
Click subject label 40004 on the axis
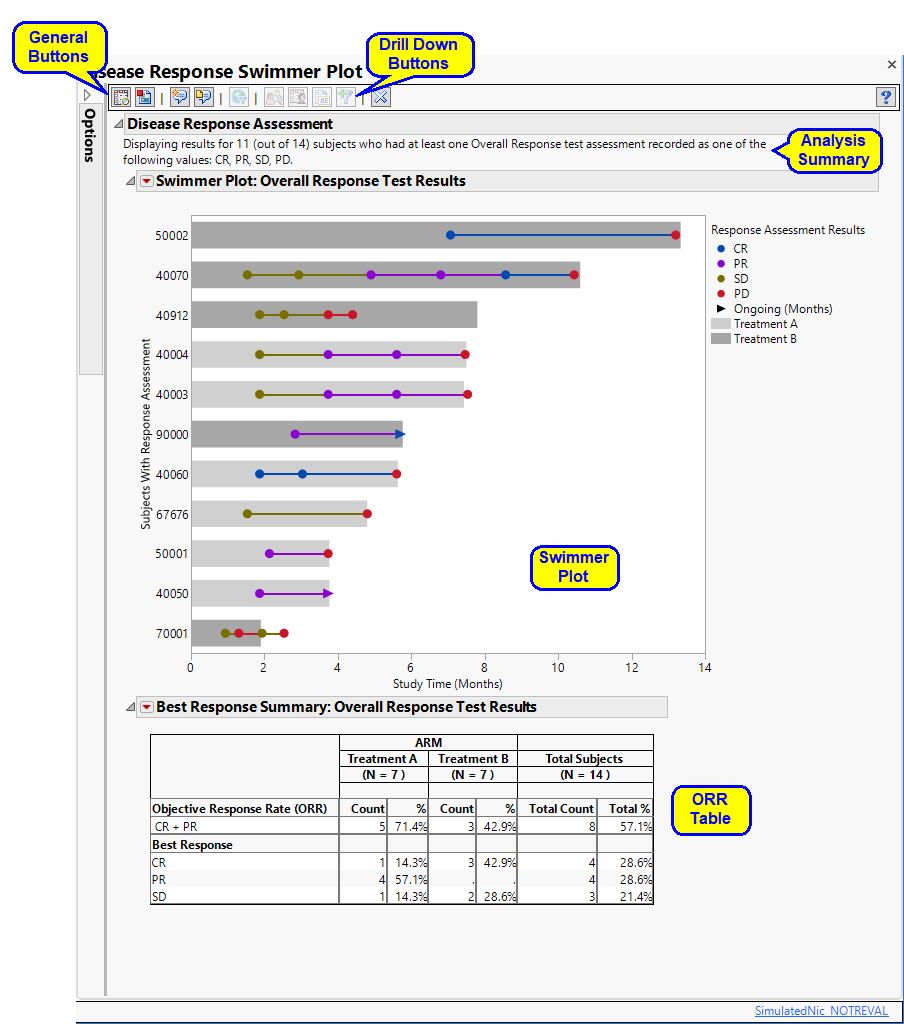[x=172, y=355]
